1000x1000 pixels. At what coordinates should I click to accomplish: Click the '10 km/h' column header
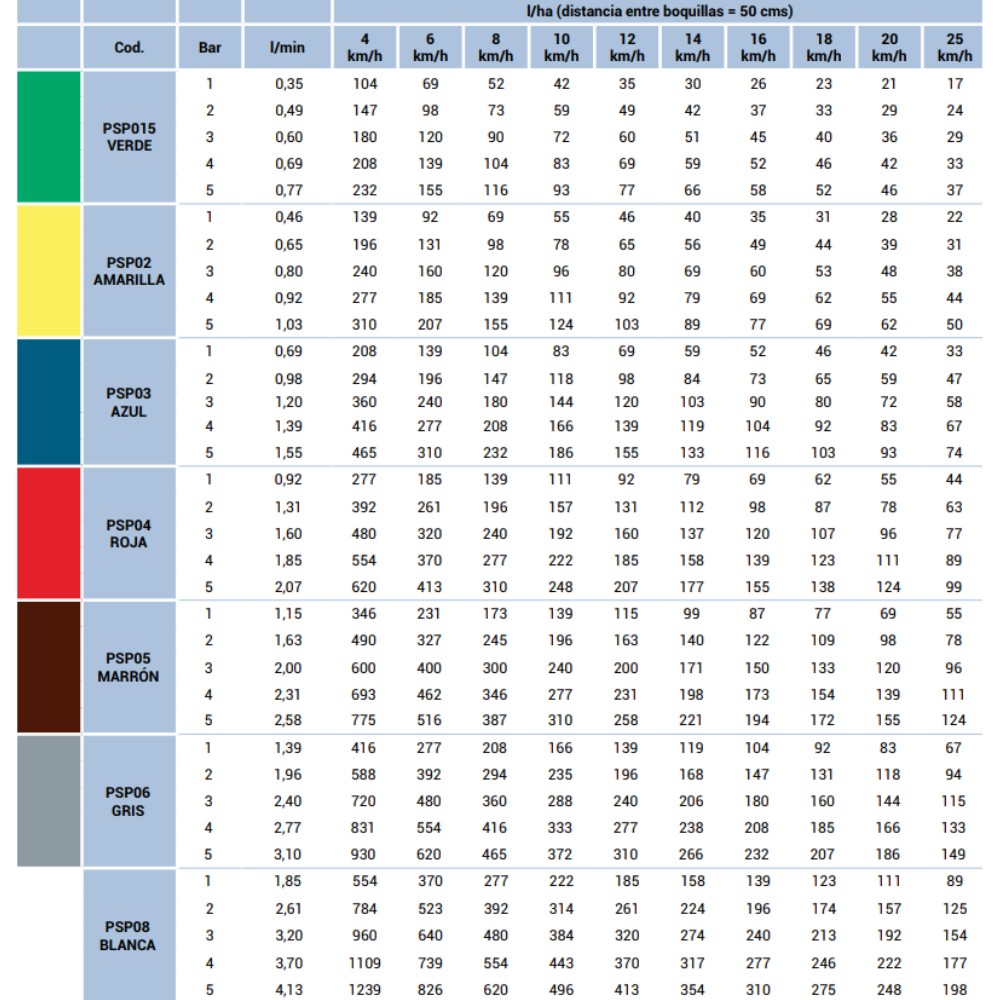(561, 47)
